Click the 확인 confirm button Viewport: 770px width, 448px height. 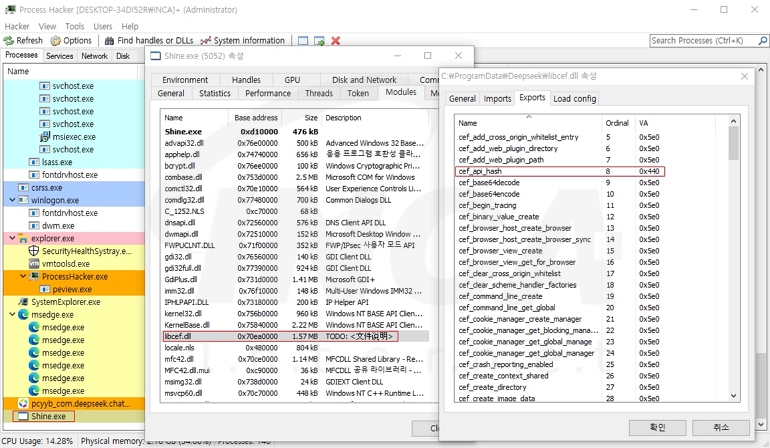pos(658,427)
